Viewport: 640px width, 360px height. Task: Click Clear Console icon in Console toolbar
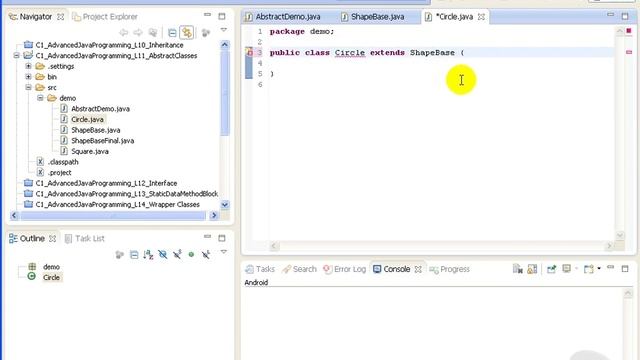[518, 269]
